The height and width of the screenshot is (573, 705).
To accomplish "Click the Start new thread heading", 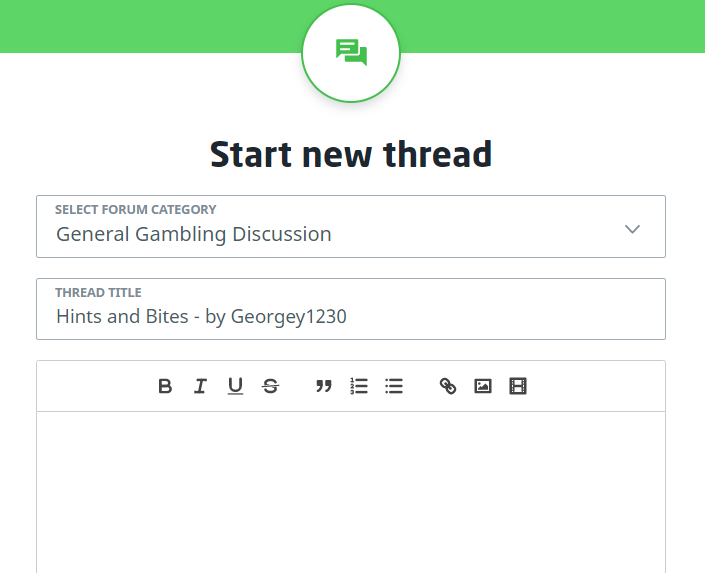I will tap(351, 155).
